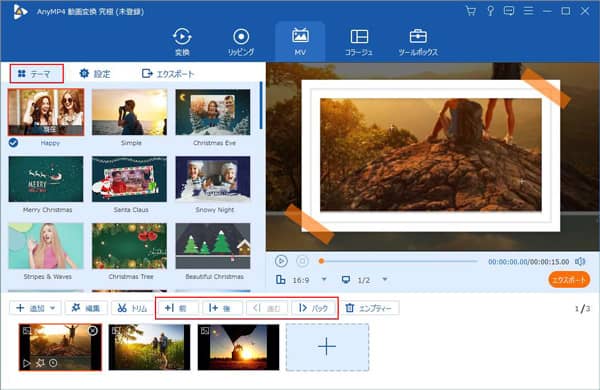Insert clip after with 後 button
Image resolution: width=600 pixels, height=390 pixels.
click(223, 308)
